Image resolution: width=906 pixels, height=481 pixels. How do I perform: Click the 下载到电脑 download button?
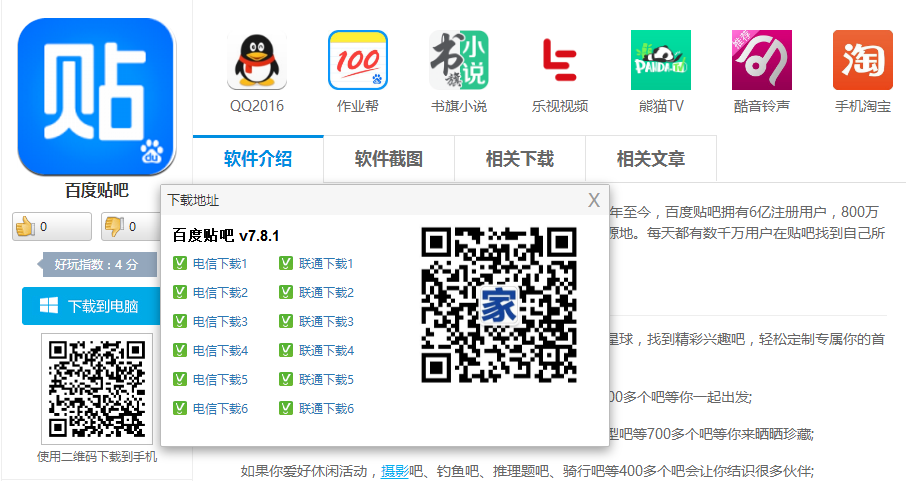(x=91, y=306)
